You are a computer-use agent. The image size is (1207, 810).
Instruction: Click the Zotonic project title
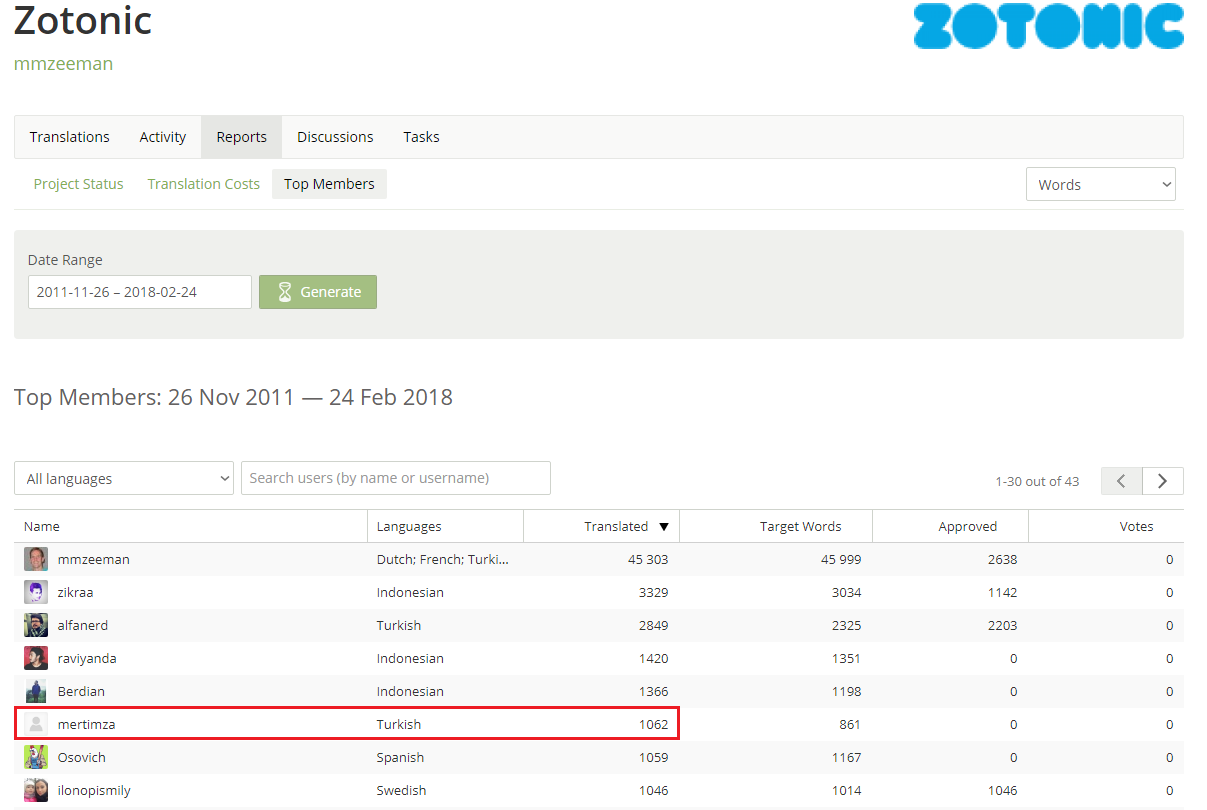[83, 20]
